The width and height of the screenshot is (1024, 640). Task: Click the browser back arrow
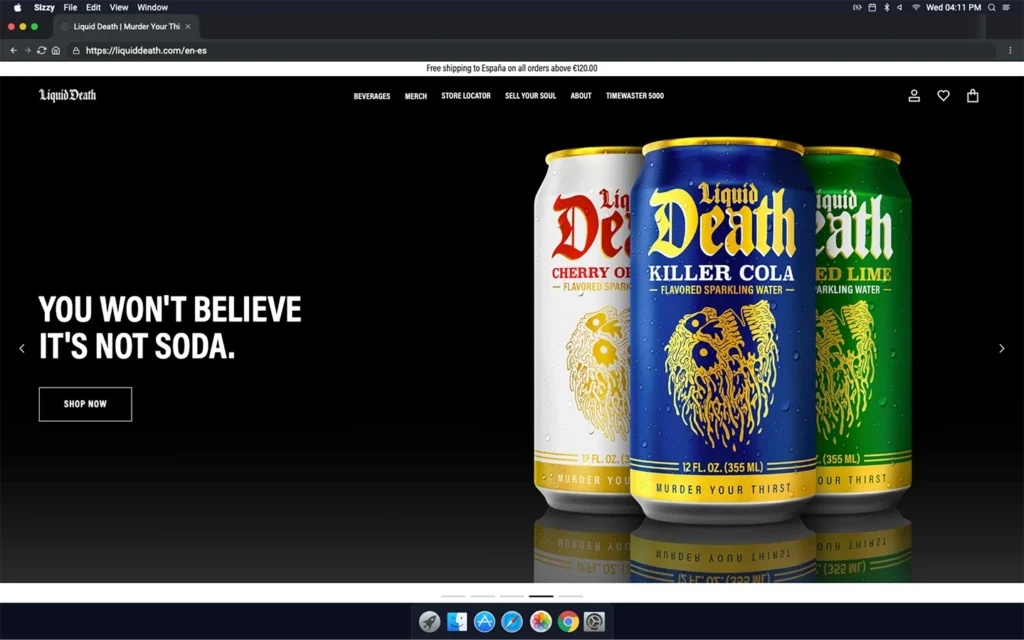click(x=13, y=50)
